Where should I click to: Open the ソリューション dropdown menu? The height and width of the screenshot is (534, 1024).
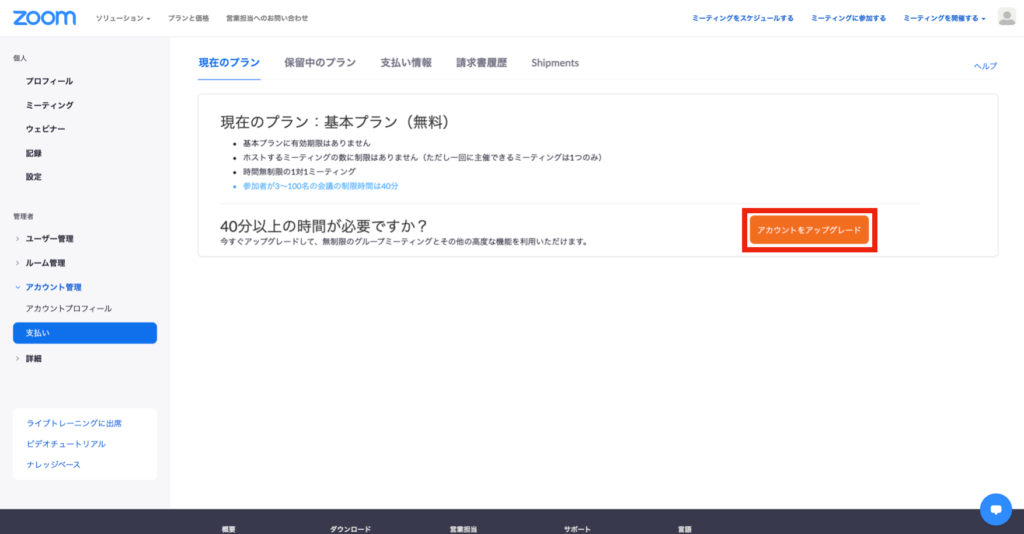pyautogui.click(x=123, y=18)
